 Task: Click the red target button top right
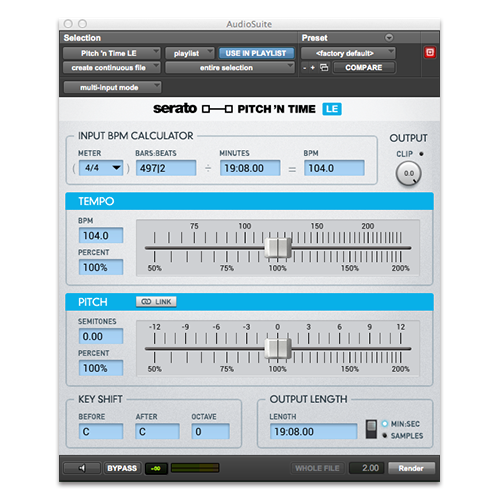tap(430, 53)
